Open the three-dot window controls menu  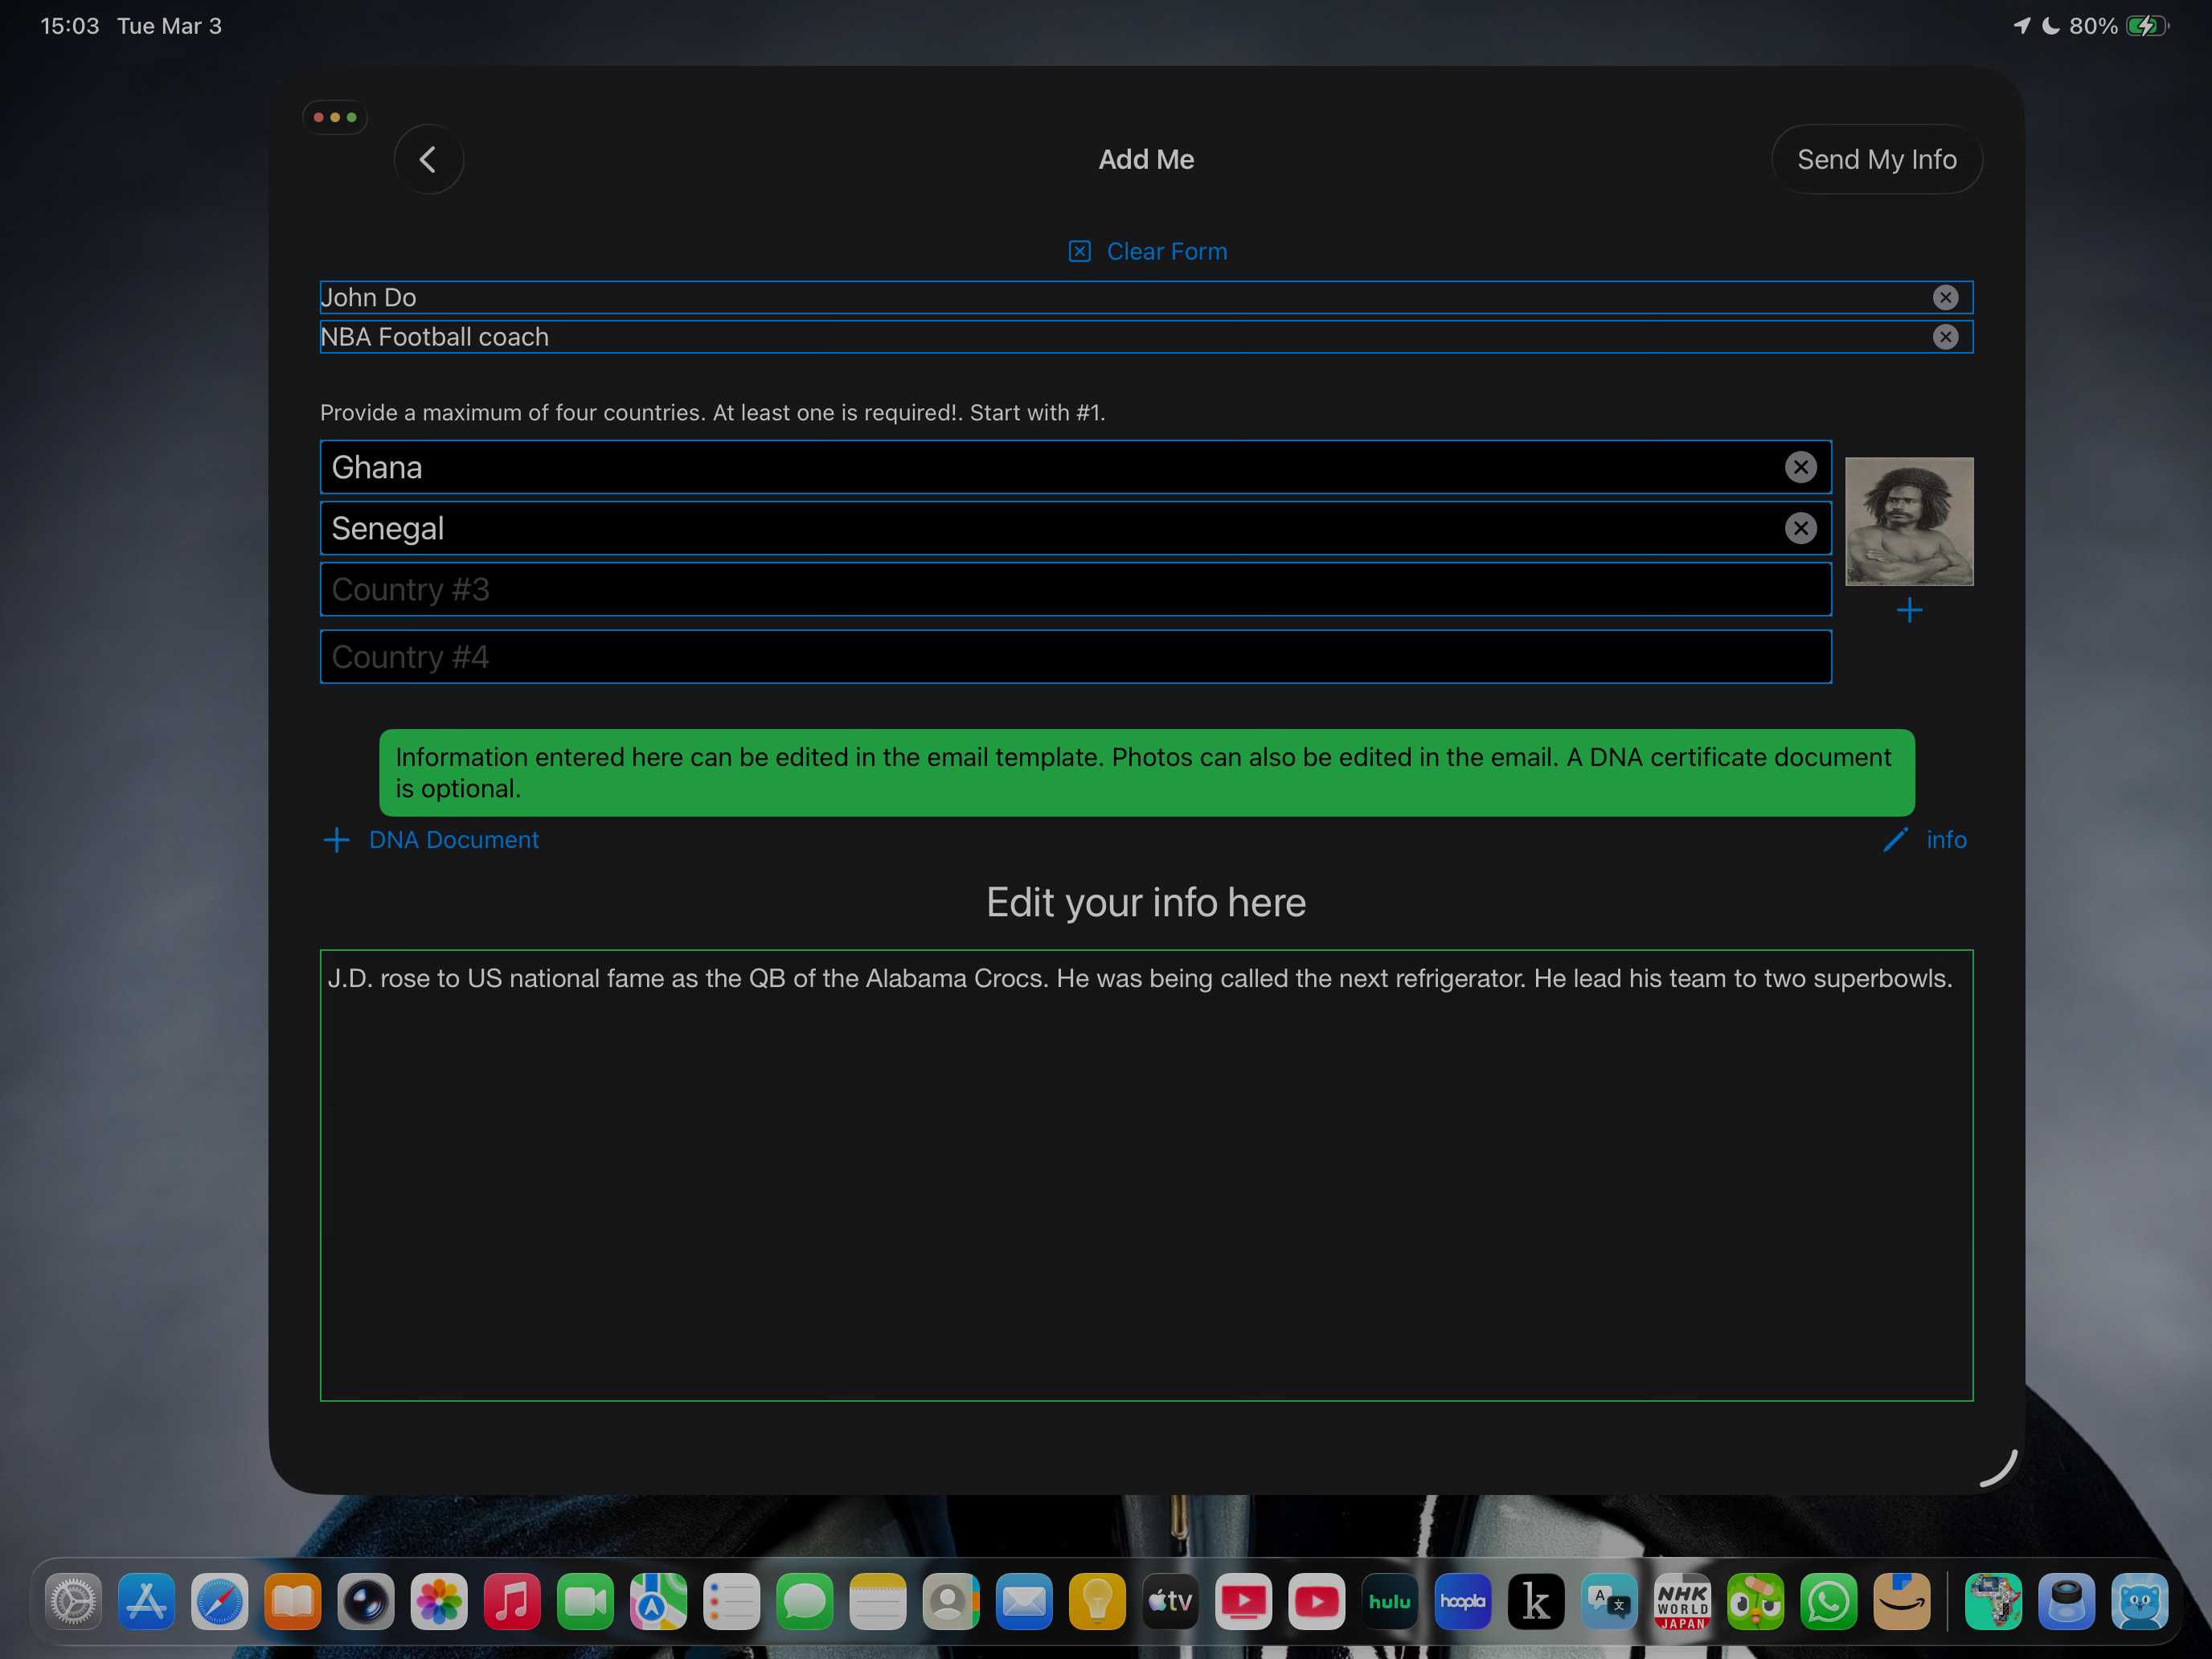click(x=335, y=117)
